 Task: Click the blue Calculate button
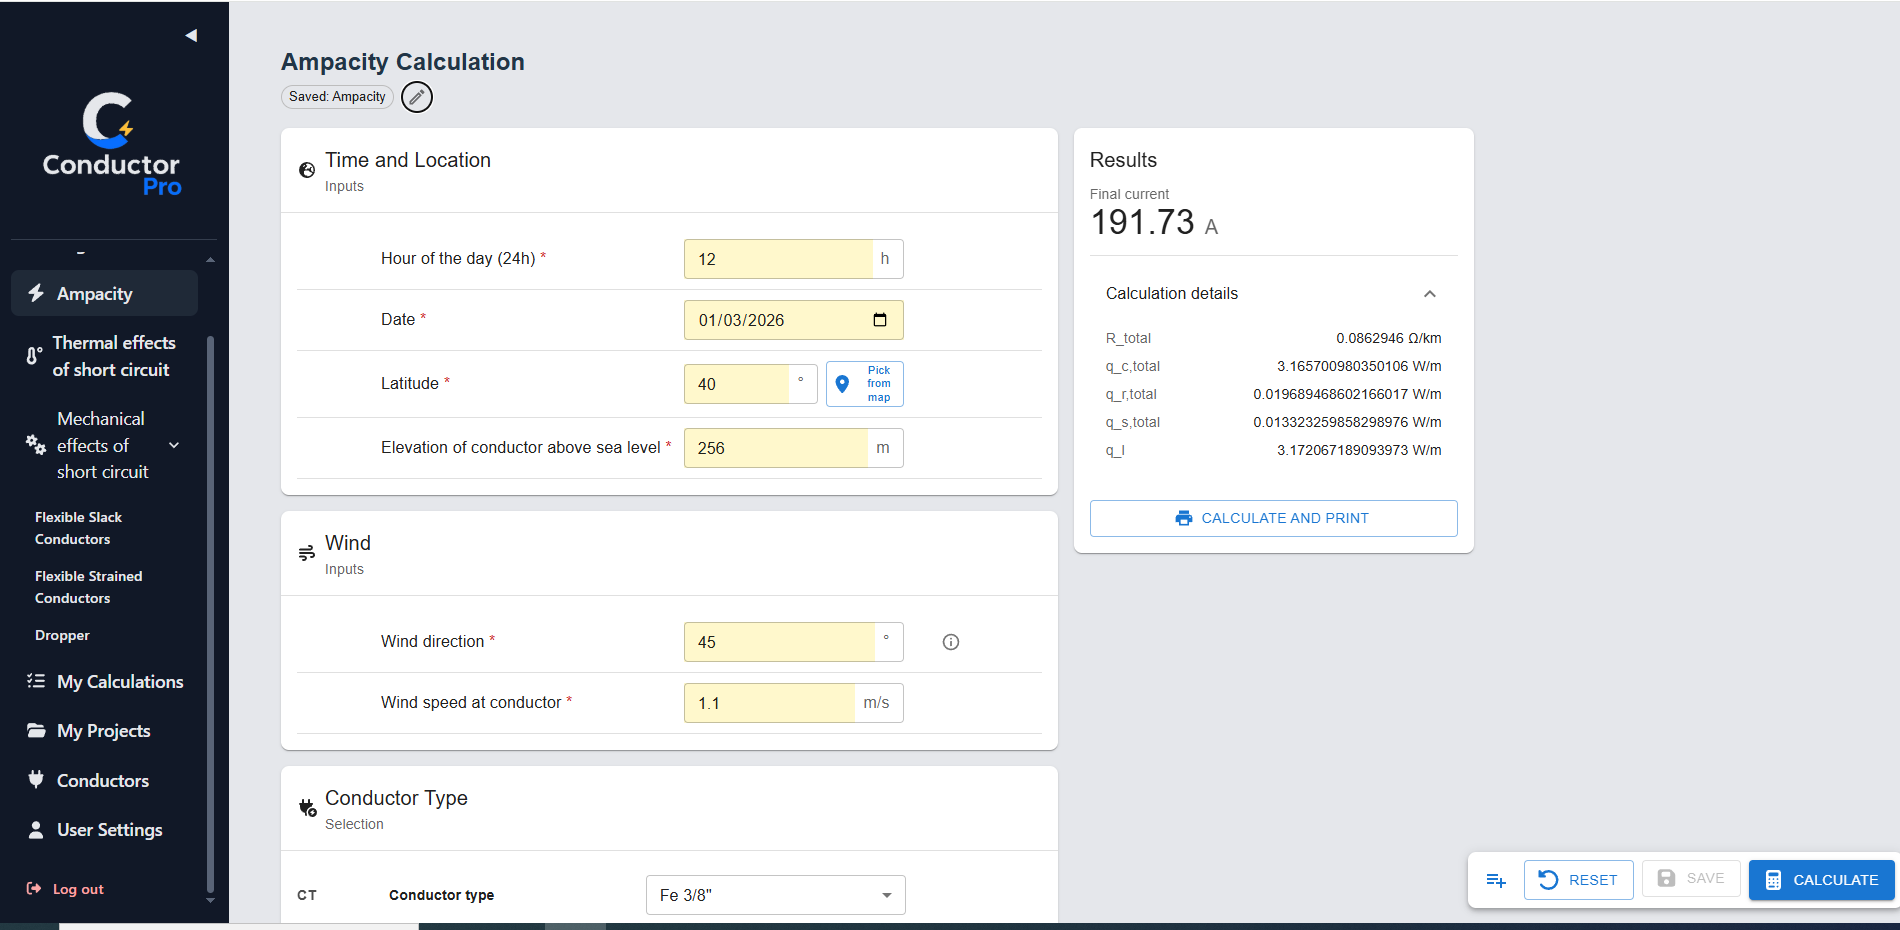(1821, 880)
